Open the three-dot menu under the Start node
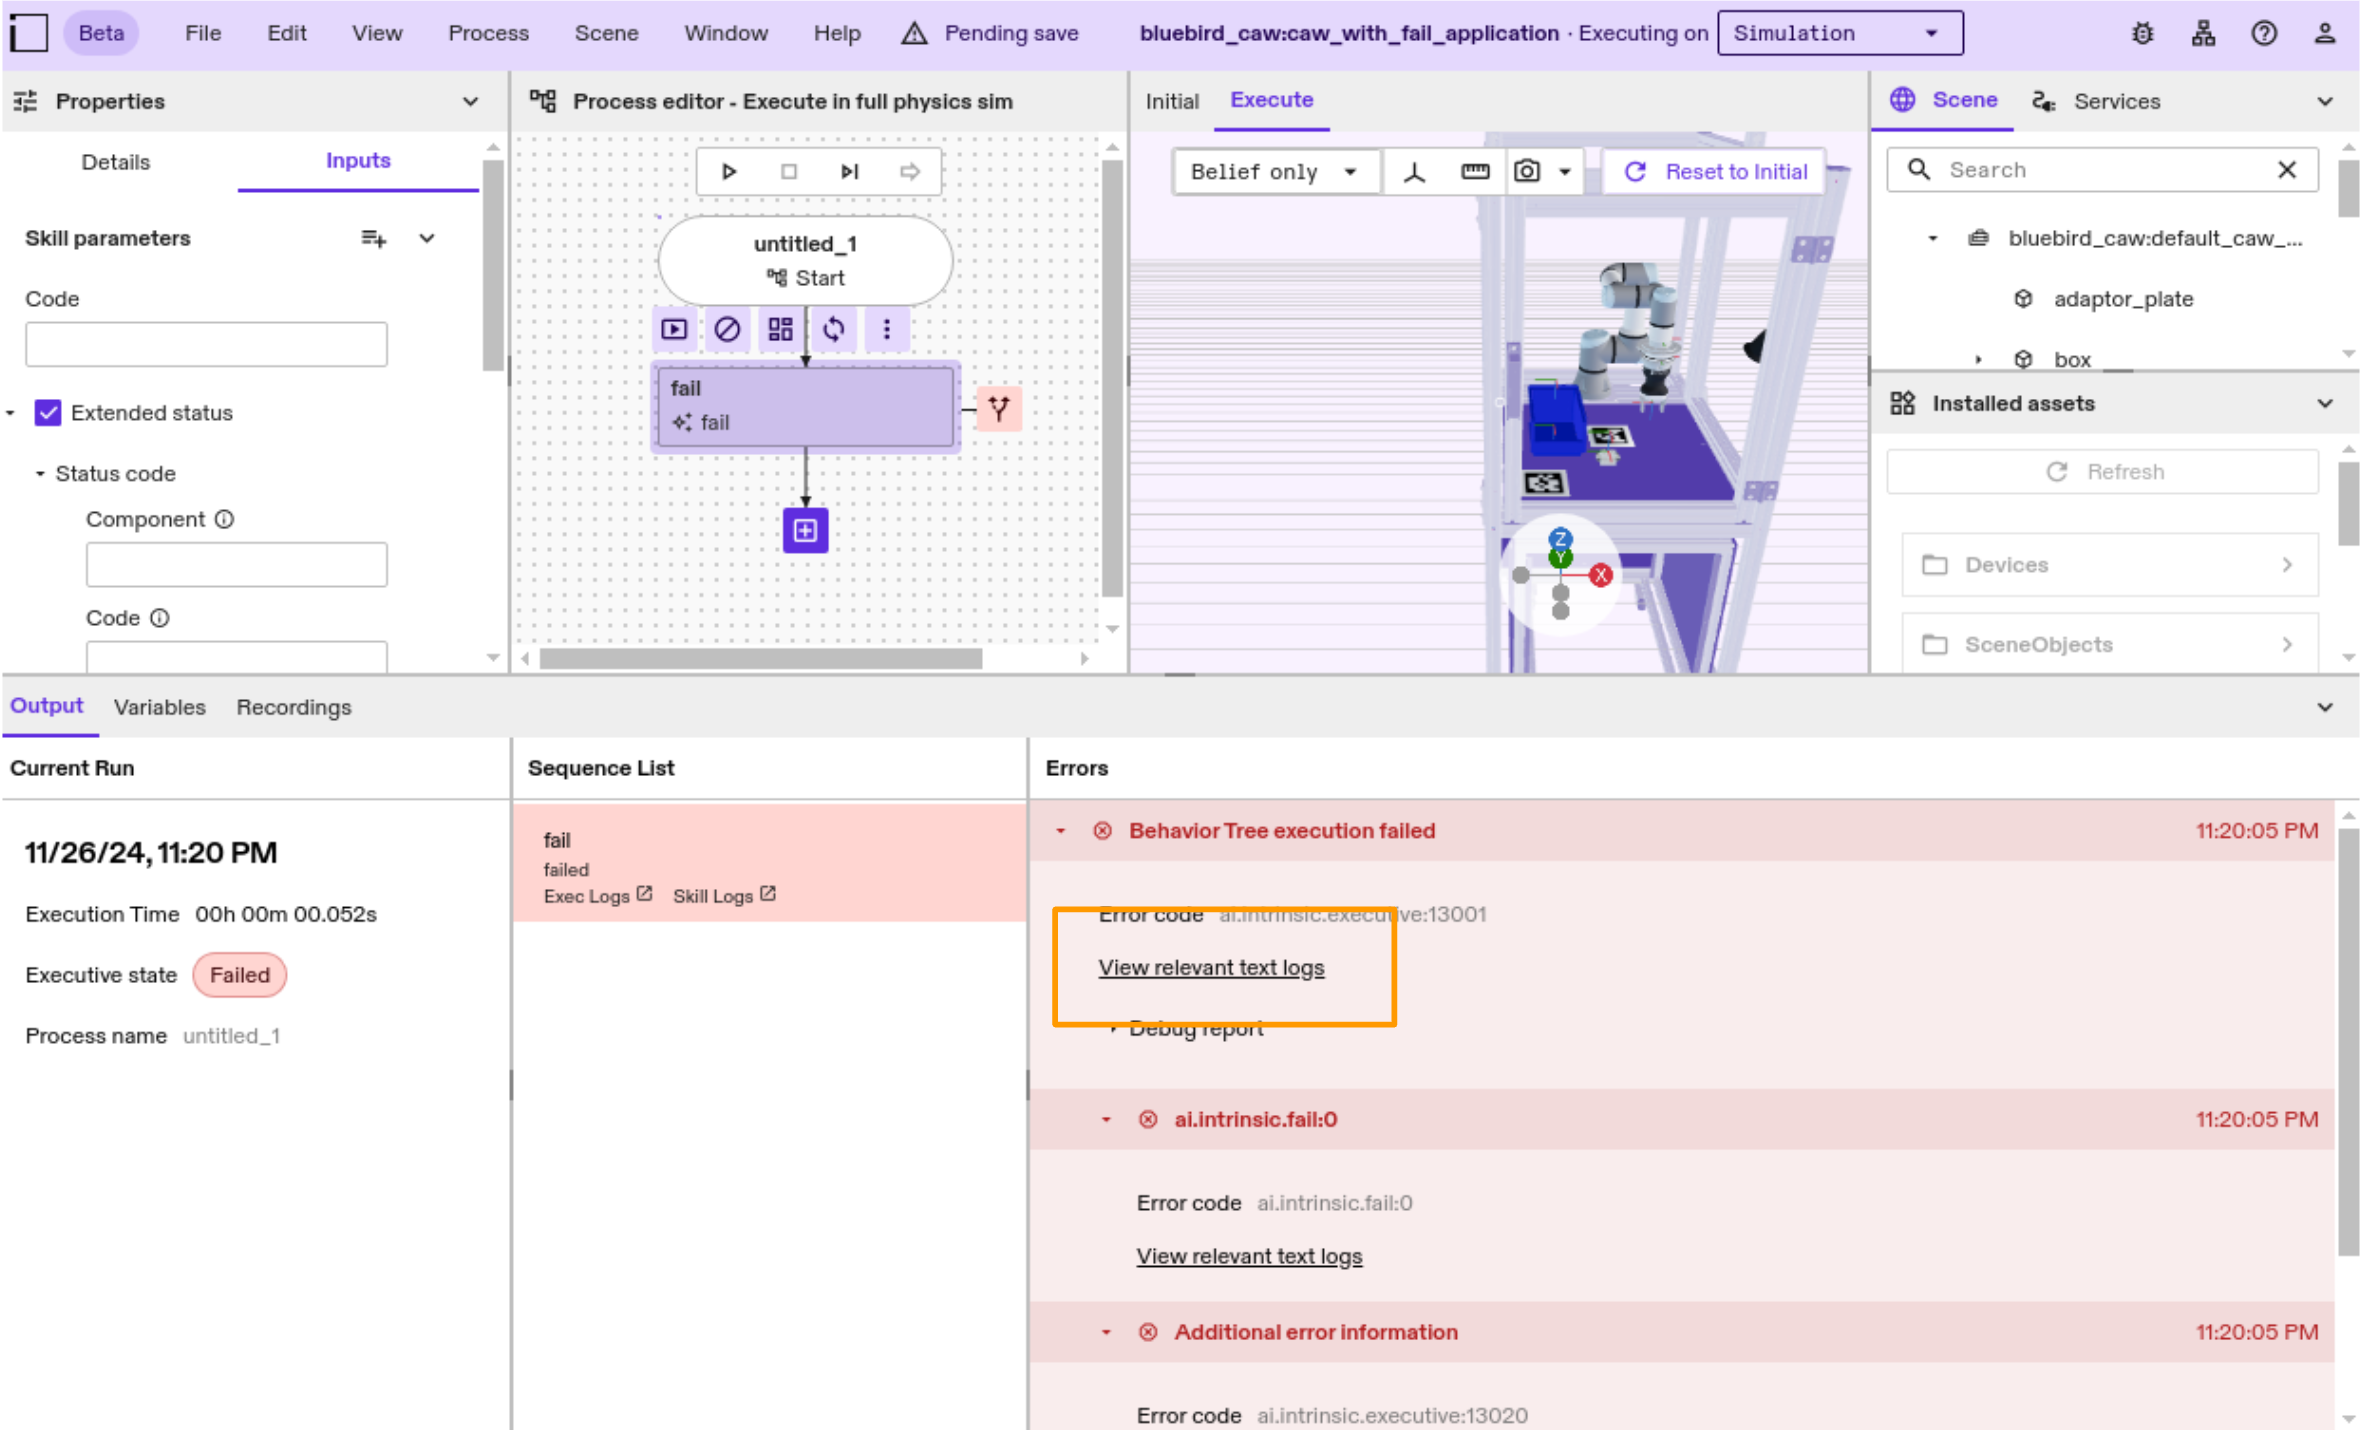 (x=886, y=329)
